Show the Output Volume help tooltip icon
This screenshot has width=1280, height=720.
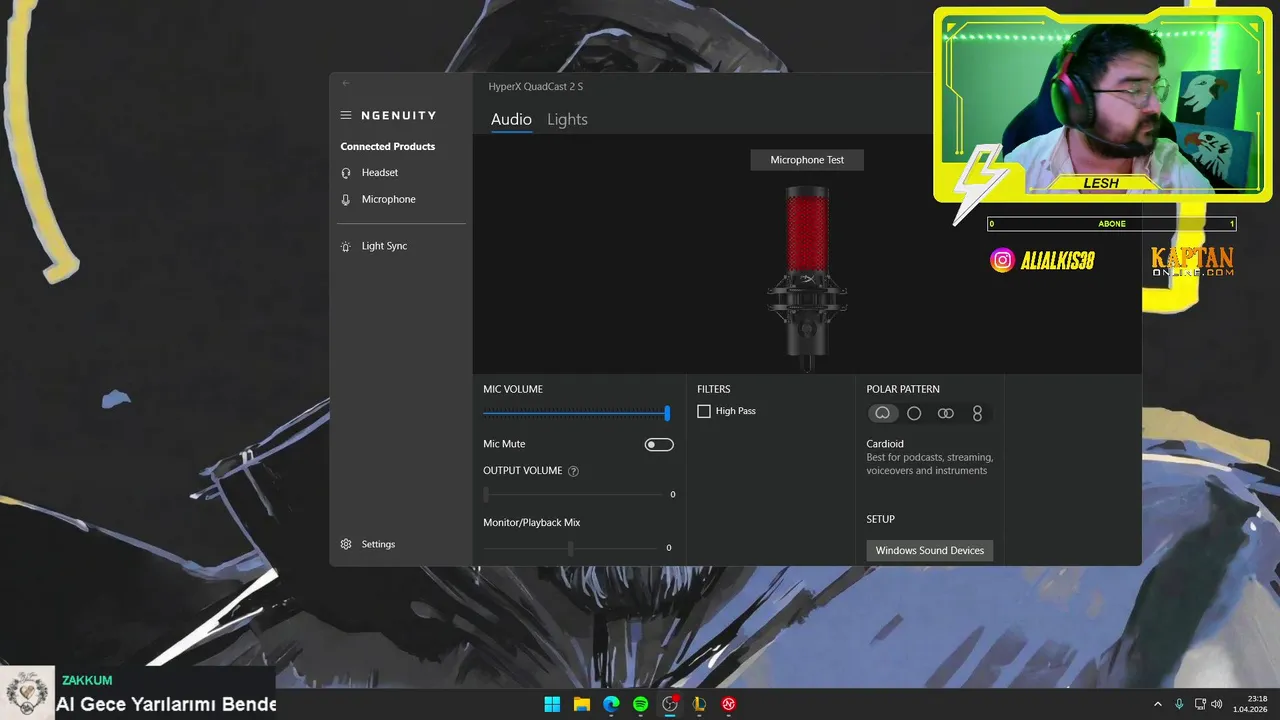573,471
